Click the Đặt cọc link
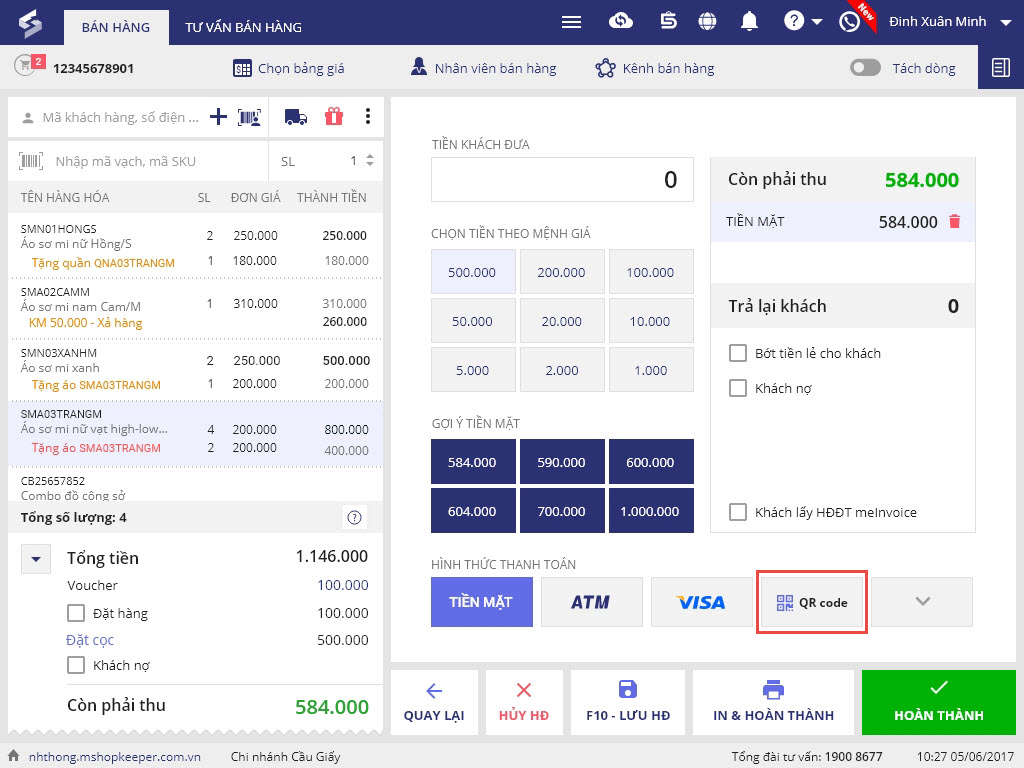 [x=90, y=640]
